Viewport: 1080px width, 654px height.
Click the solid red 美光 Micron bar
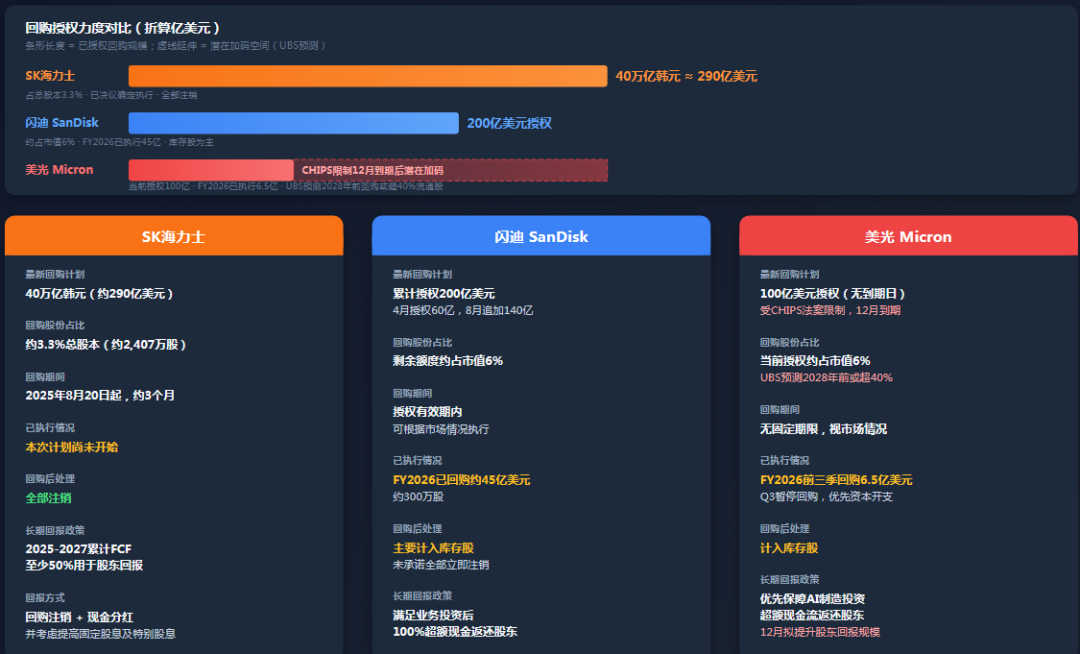pyautogui.click(x=211, y=170)
